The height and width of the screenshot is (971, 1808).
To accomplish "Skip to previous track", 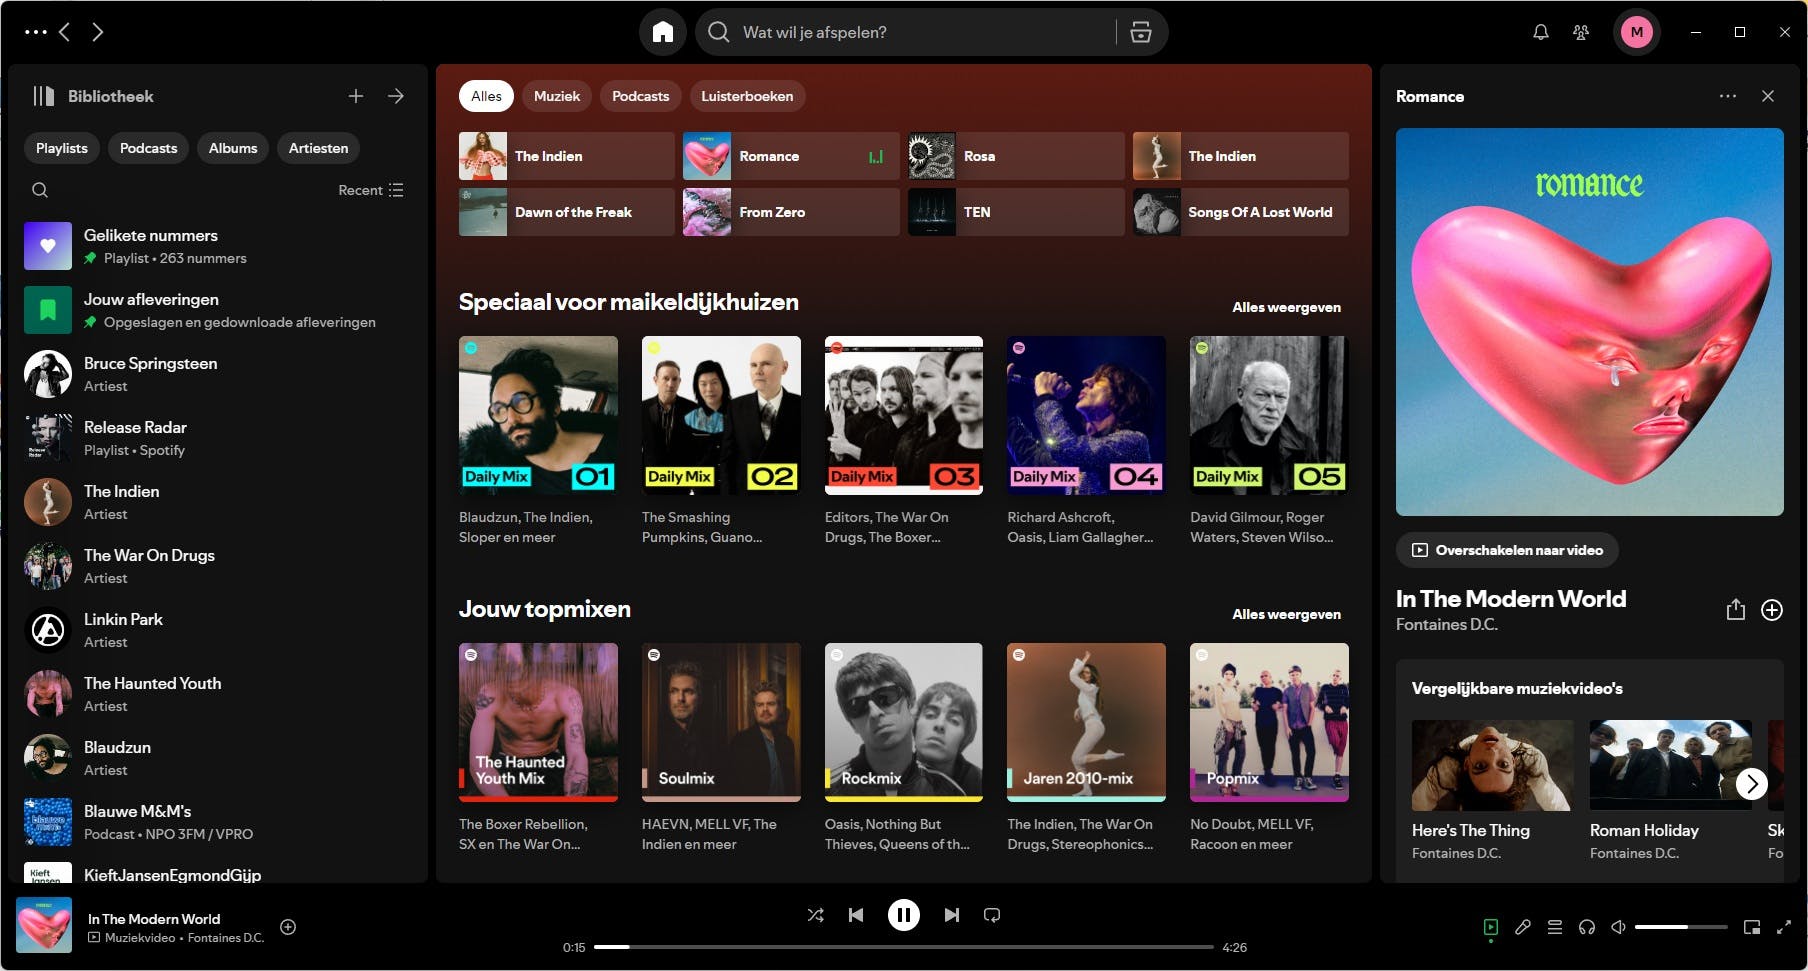I will point(856,915).
